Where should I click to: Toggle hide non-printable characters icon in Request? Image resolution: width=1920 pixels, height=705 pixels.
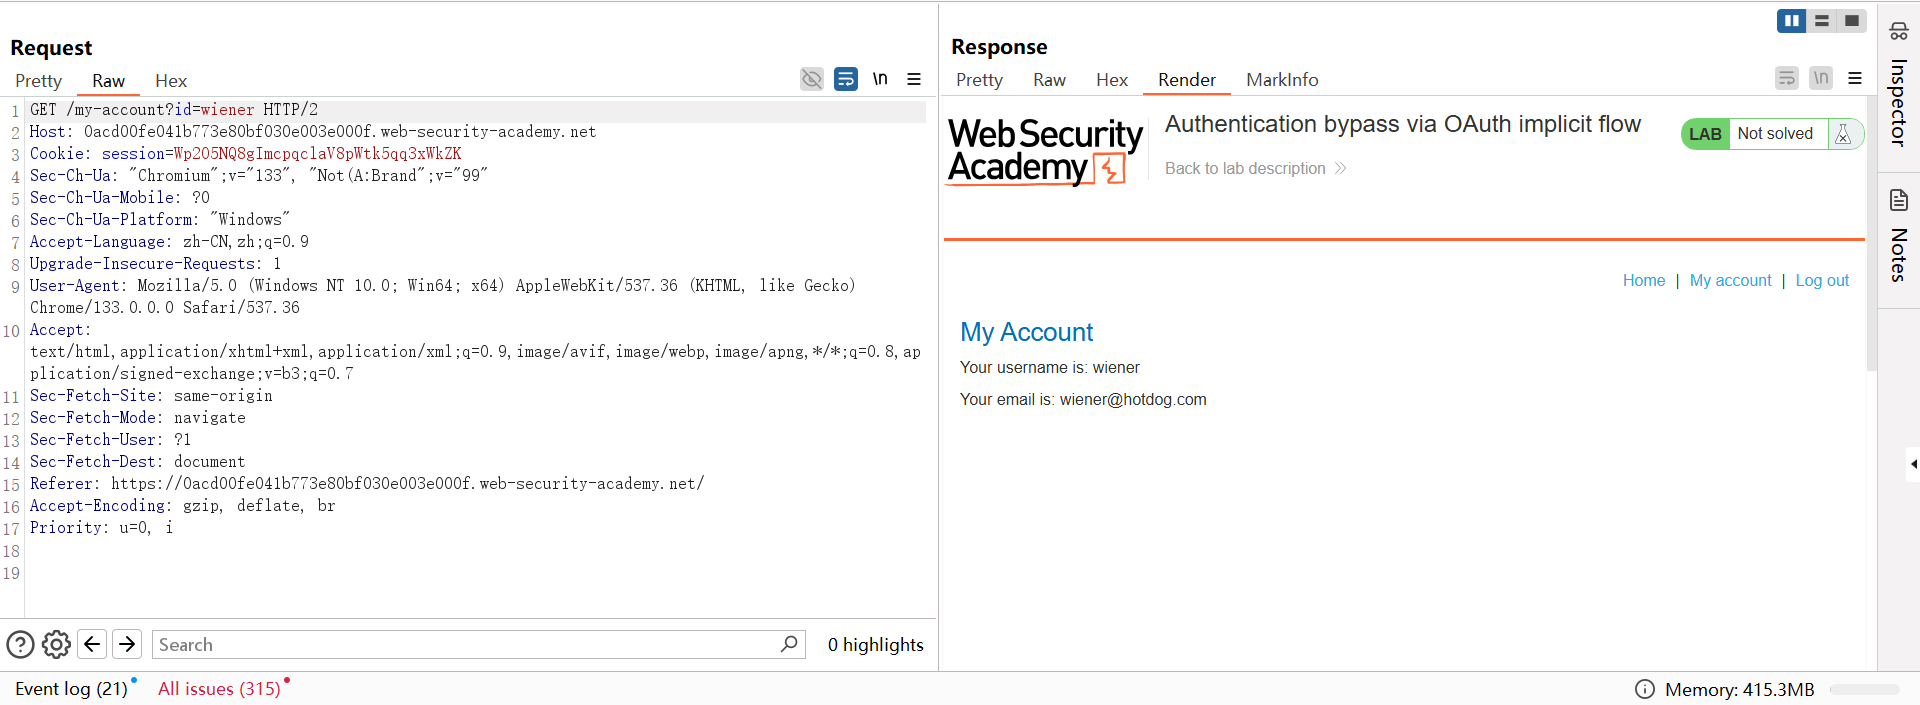[x=811, y=79]
